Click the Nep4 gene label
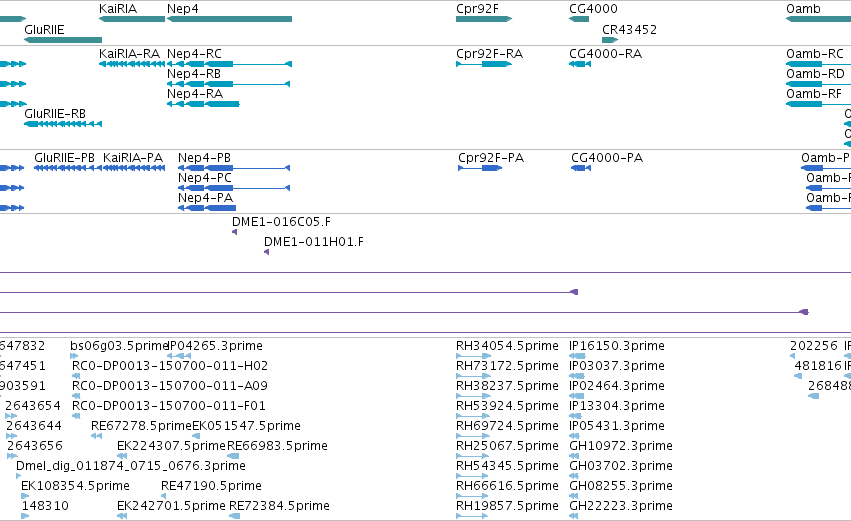This screenshot has width=851, height=521. [182, 9]
